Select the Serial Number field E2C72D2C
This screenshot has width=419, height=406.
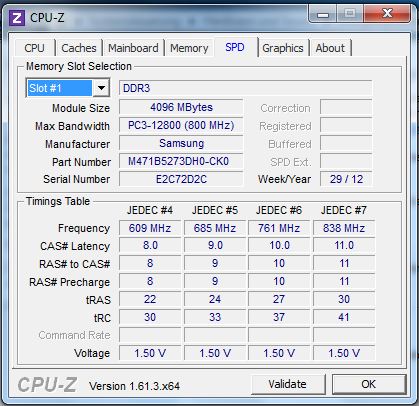tap(181, 179)
